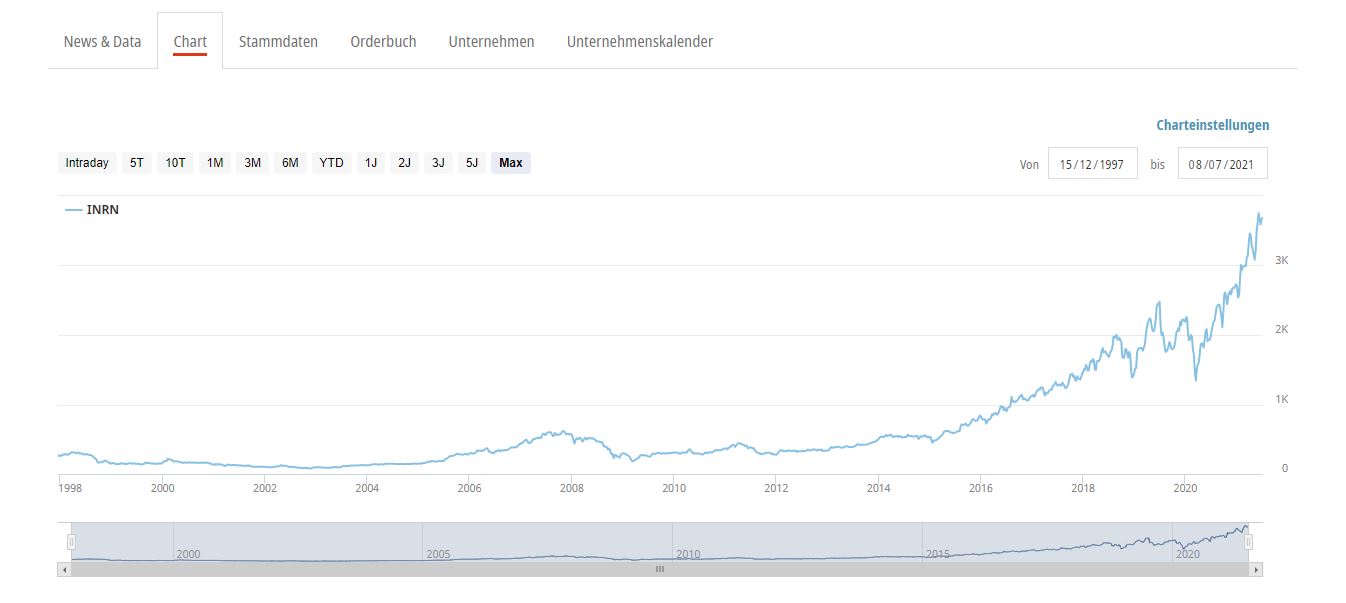This screenshot has width=1346, height=603.
Task: Open the Orderbuch tab
Action: click(x=383, y=42)
